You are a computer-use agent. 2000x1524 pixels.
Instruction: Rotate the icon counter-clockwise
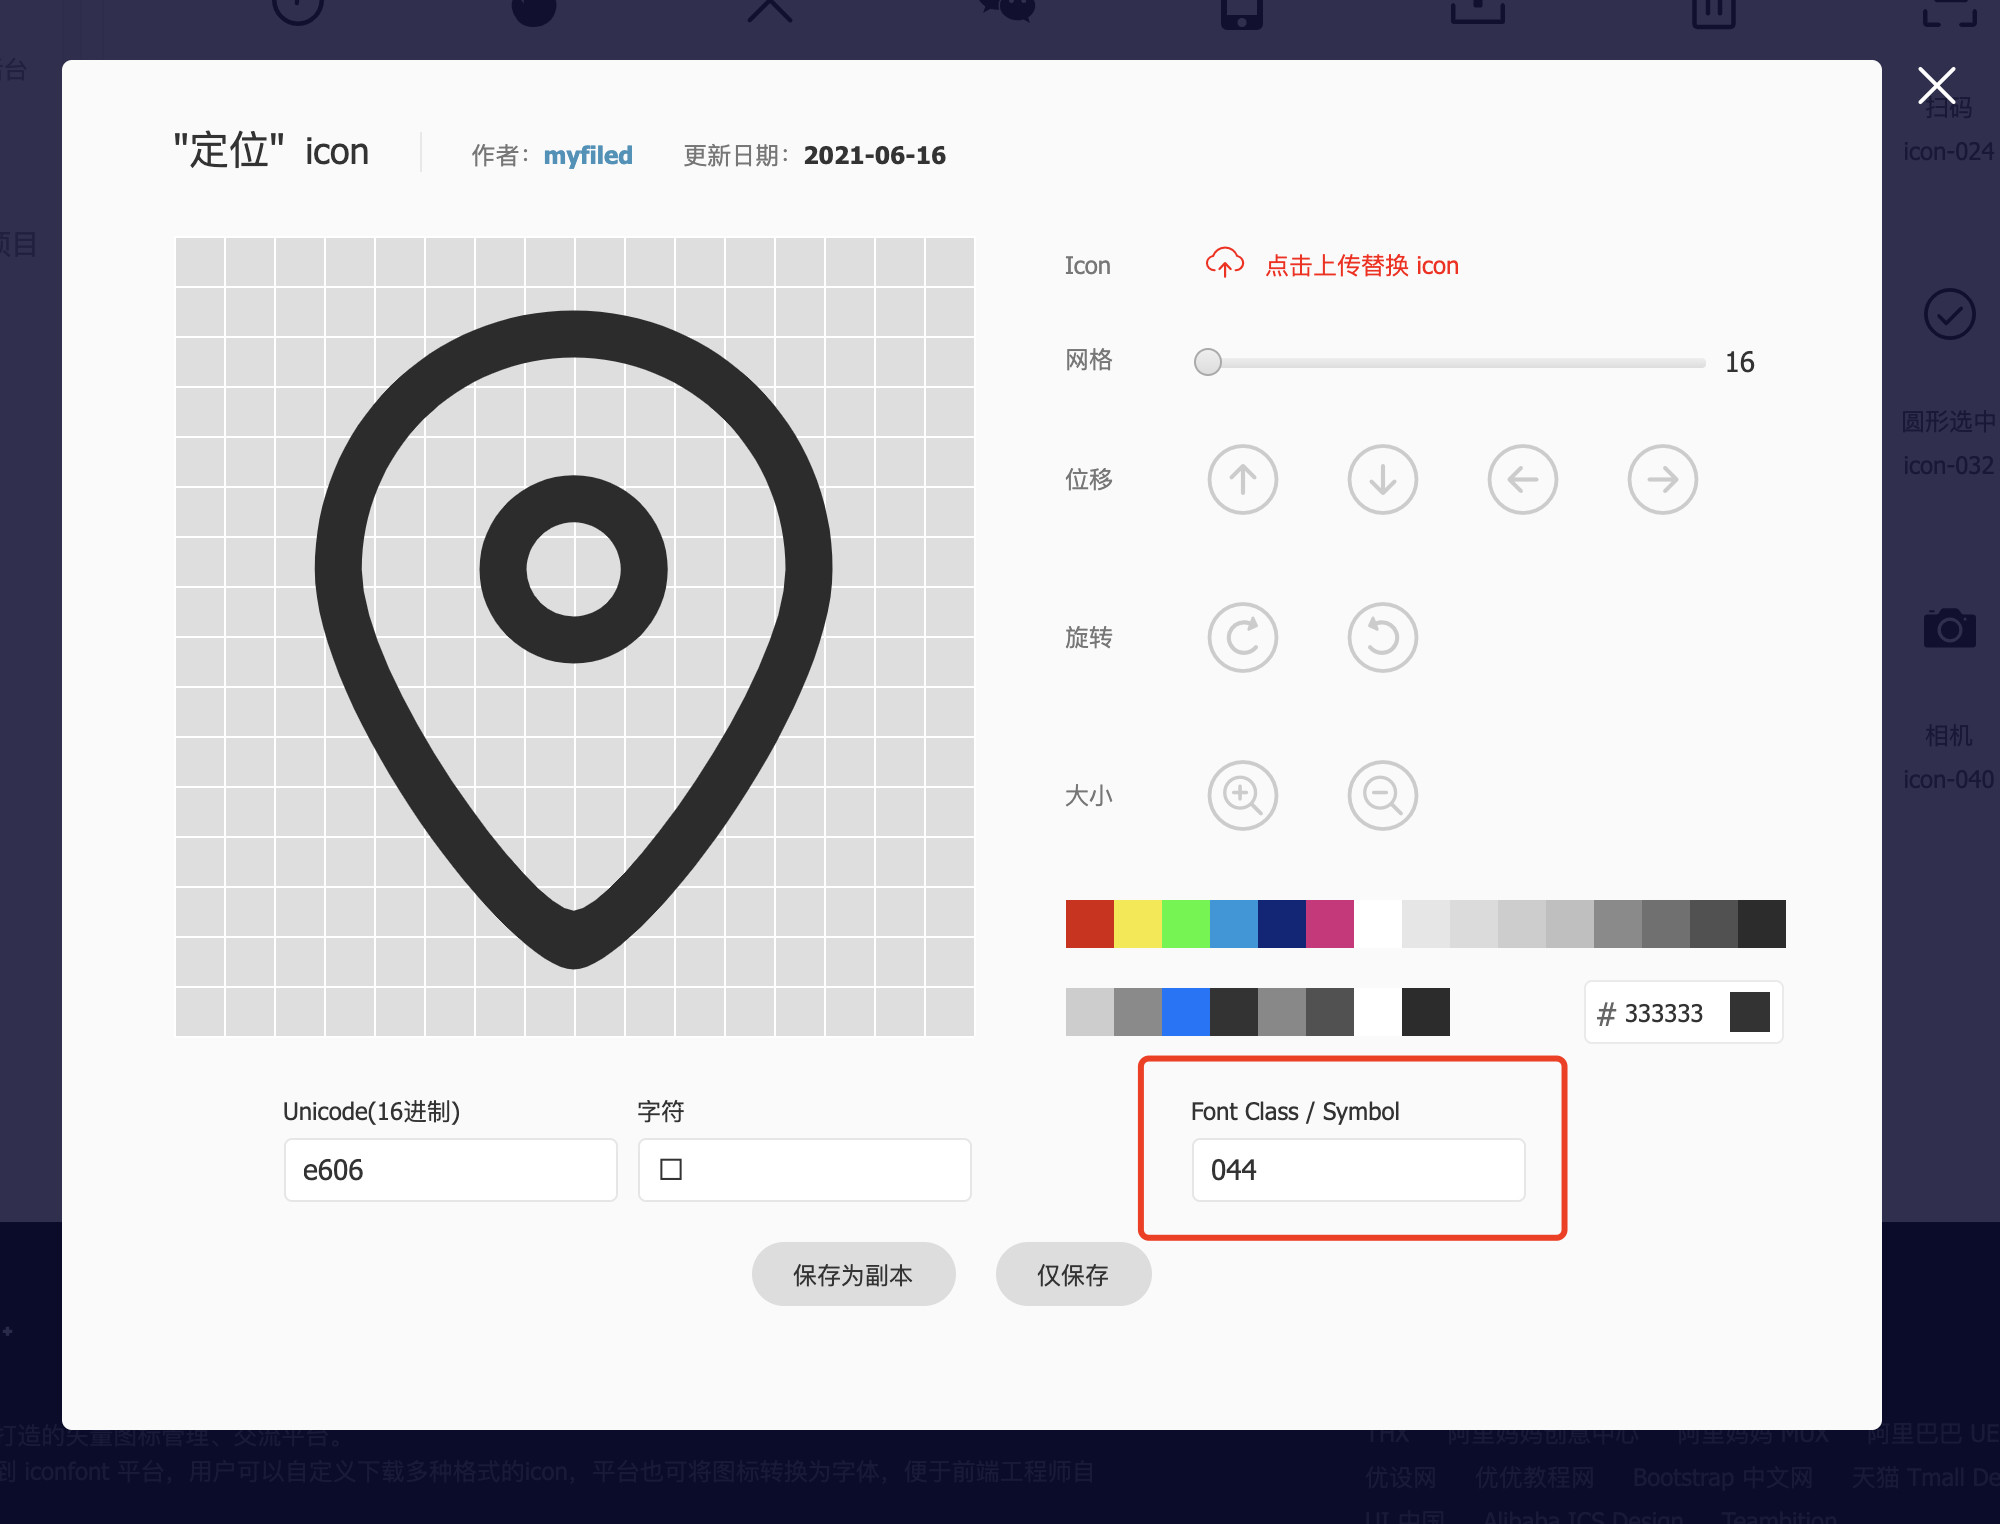[1382, 638]
